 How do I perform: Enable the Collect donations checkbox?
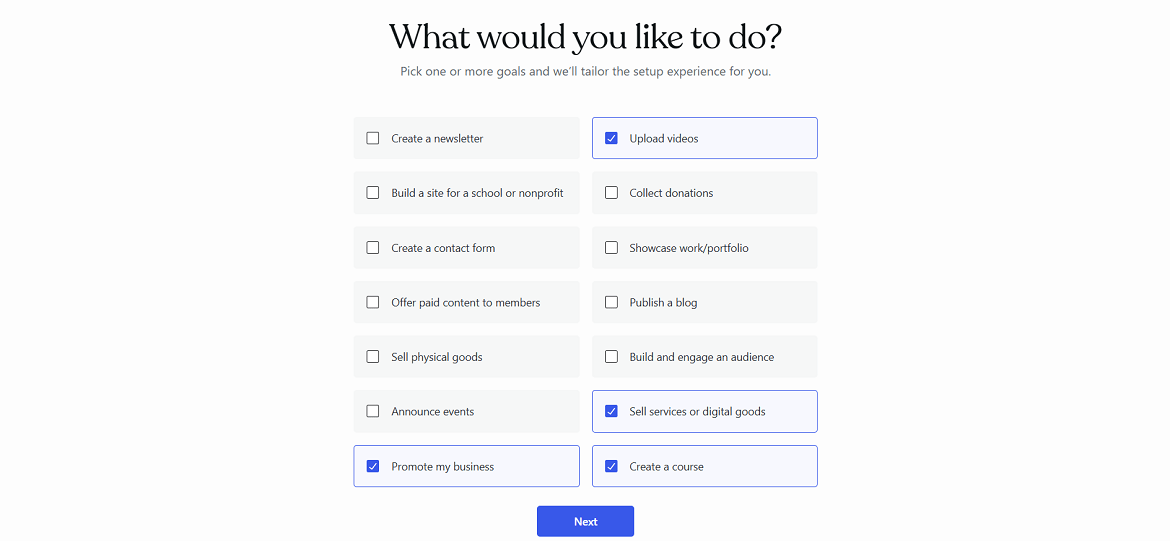click(611, 193)
